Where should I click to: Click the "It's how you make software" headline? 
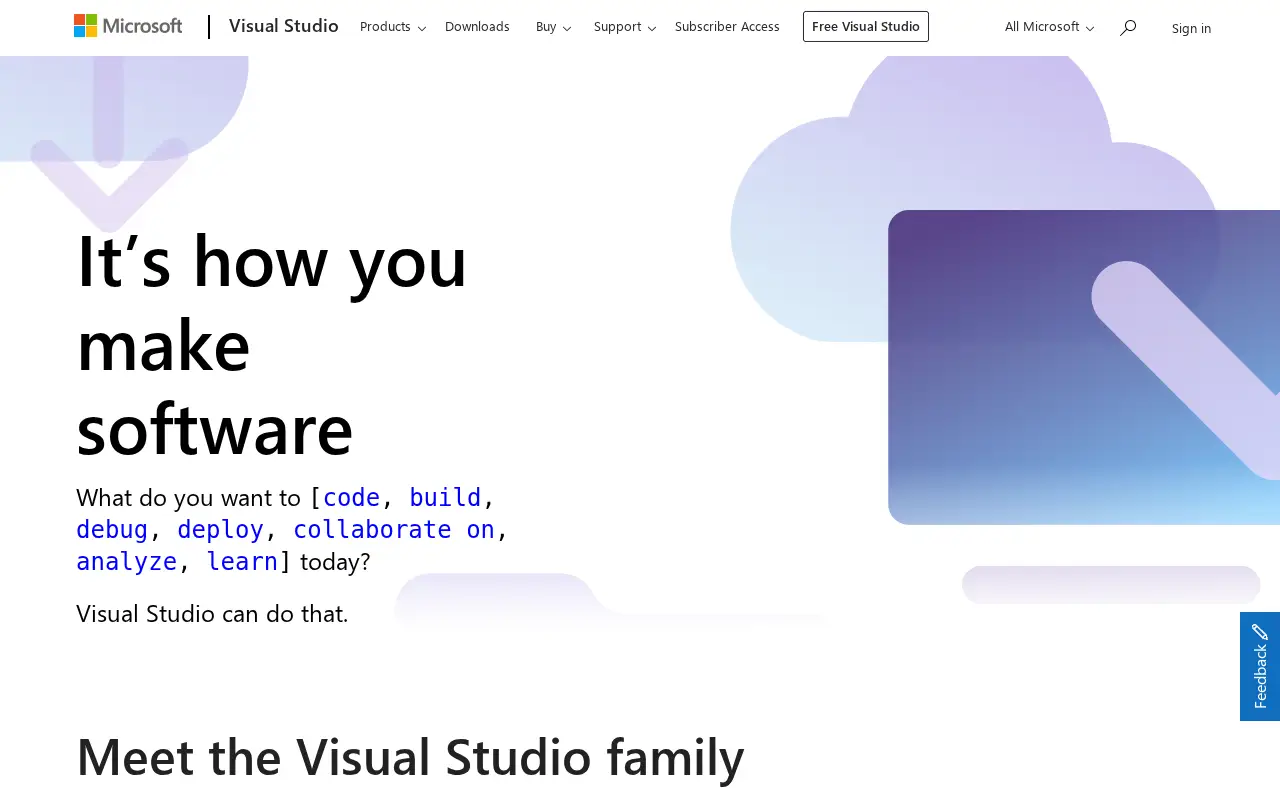point(272,344)
